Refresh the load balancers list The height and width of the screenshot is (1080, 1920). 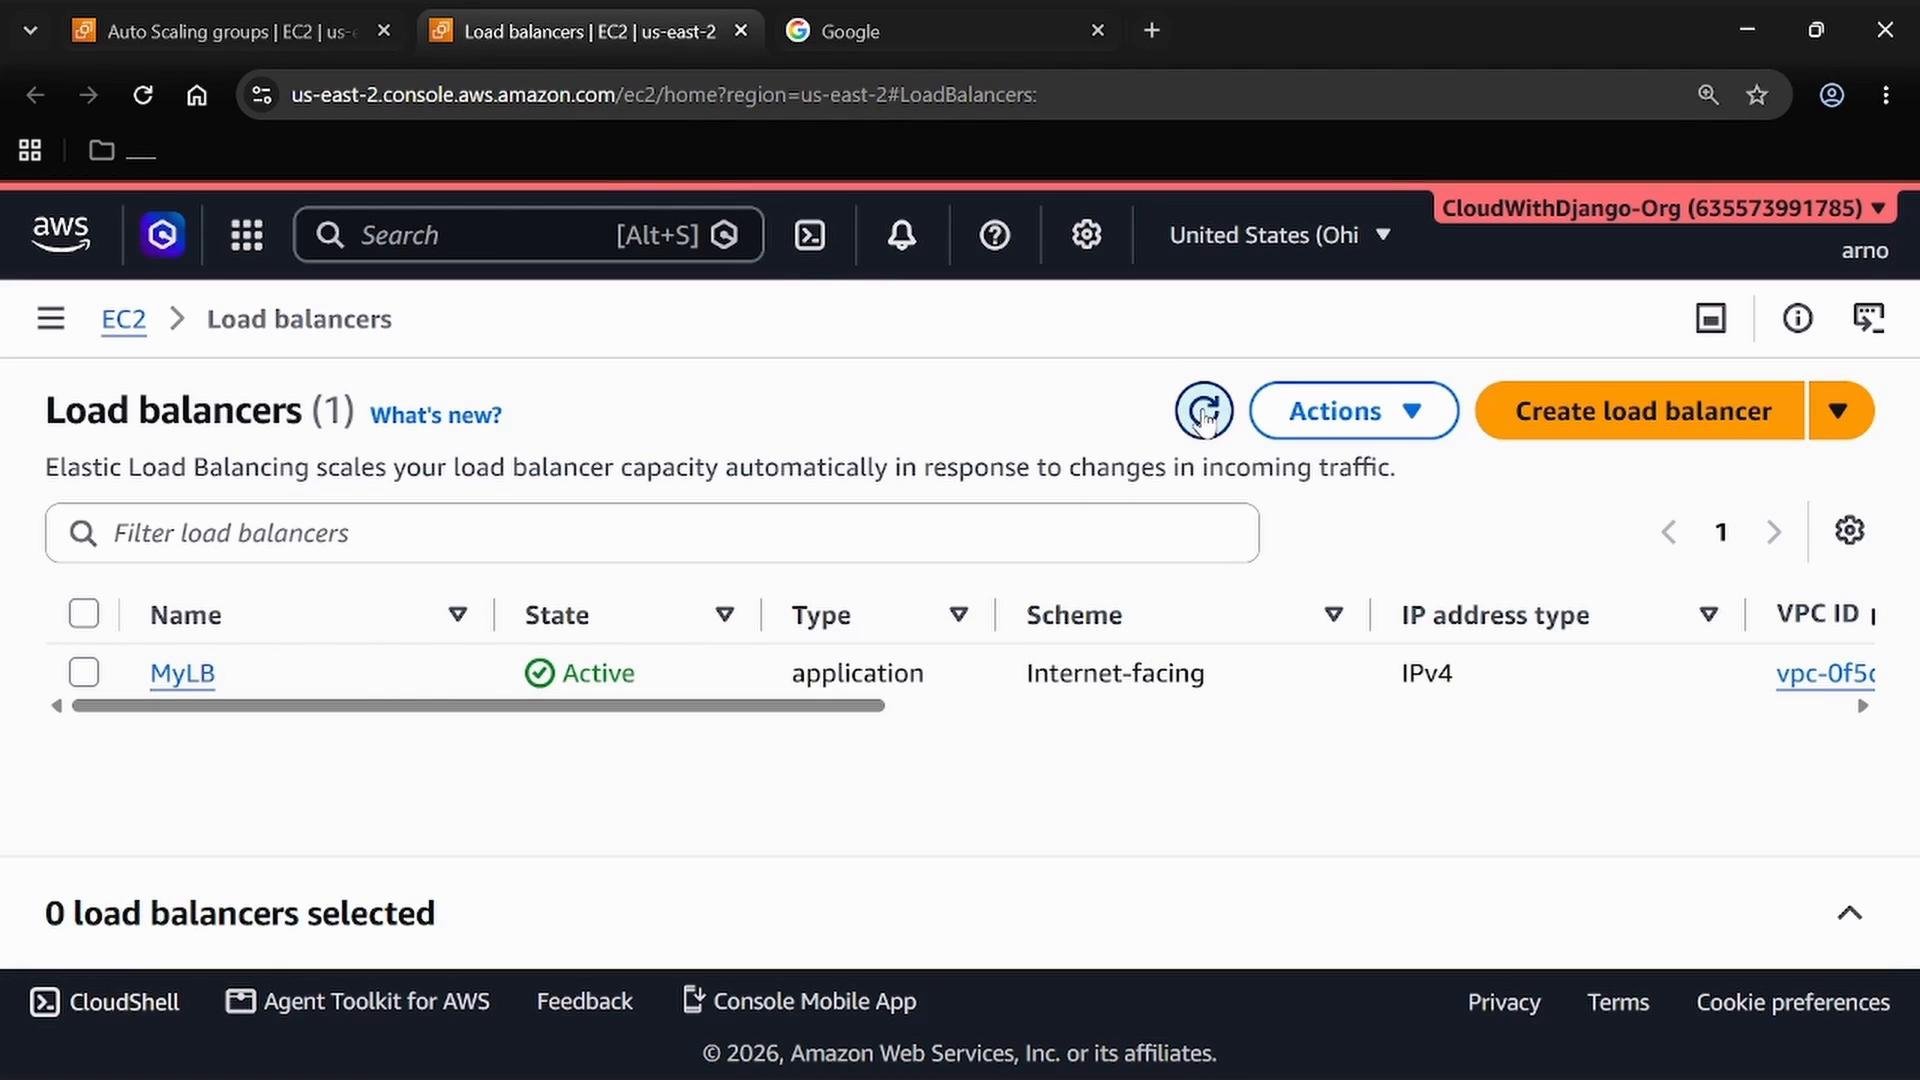(1204, 411)
